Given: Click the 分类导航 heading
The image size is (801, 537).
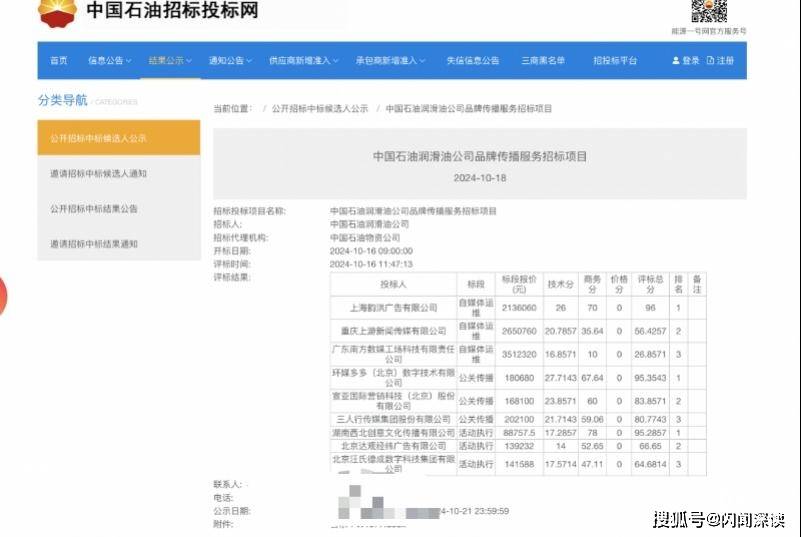Looking at the screenshot, I should (62, 100).
